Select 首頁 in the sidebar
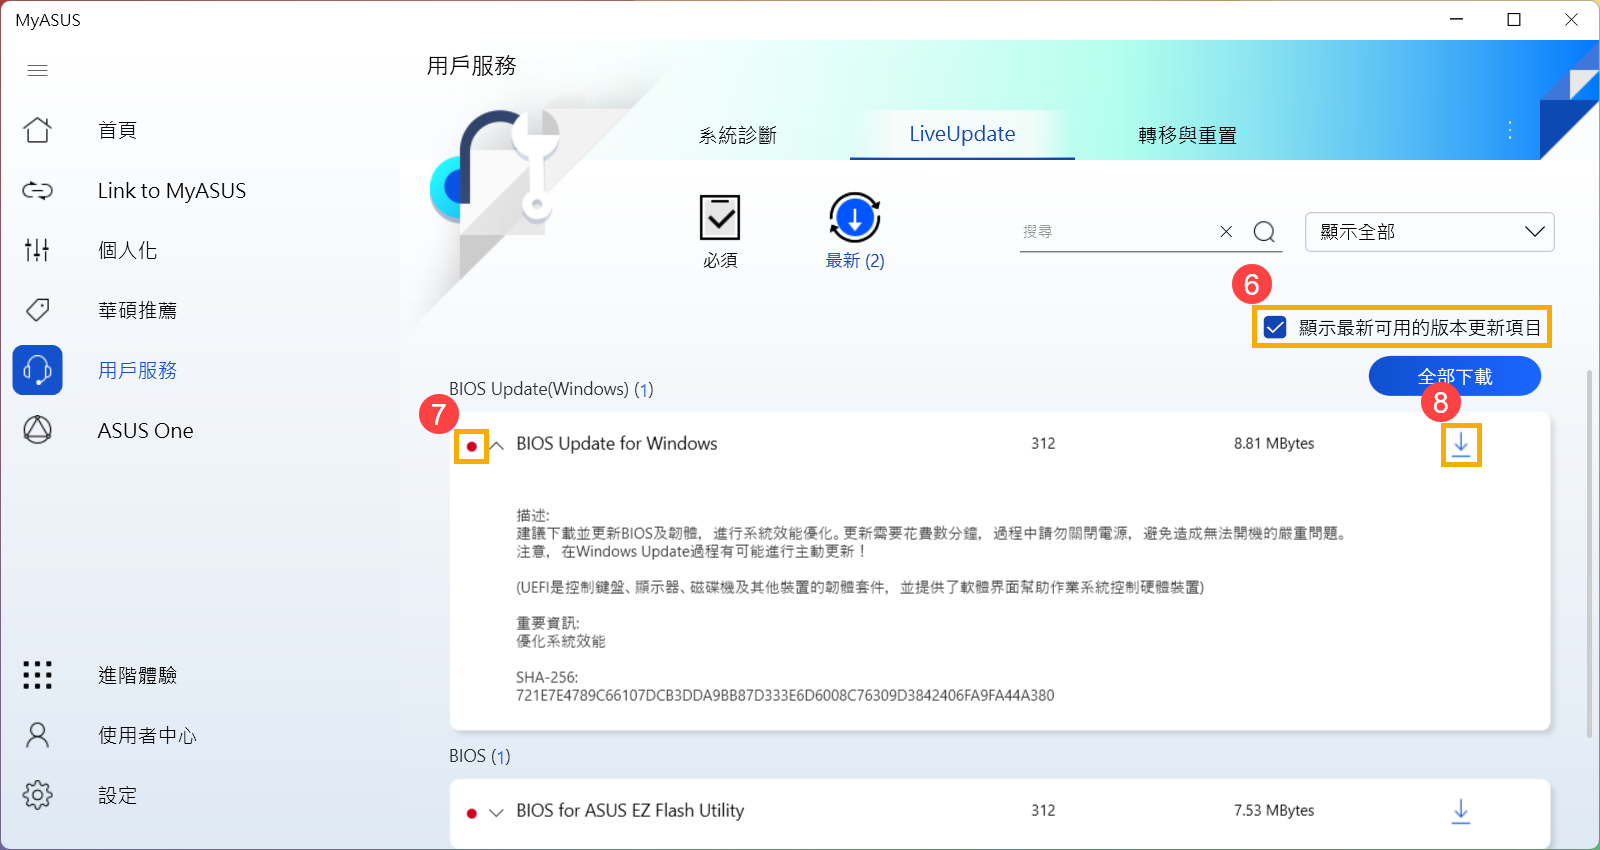 (117, 130)
